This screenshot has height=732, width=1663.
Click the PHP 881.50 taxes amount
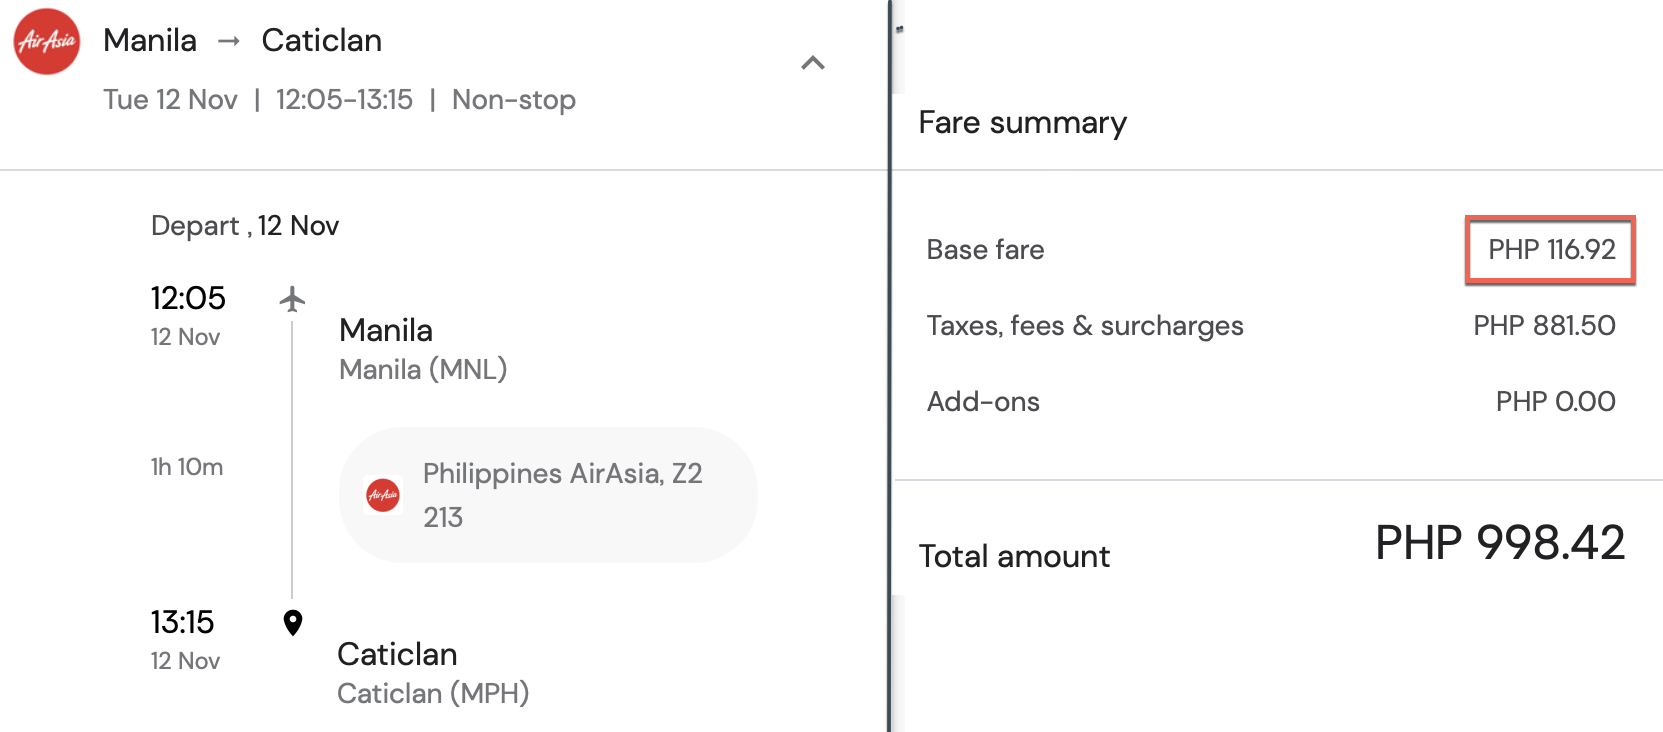1544,326
